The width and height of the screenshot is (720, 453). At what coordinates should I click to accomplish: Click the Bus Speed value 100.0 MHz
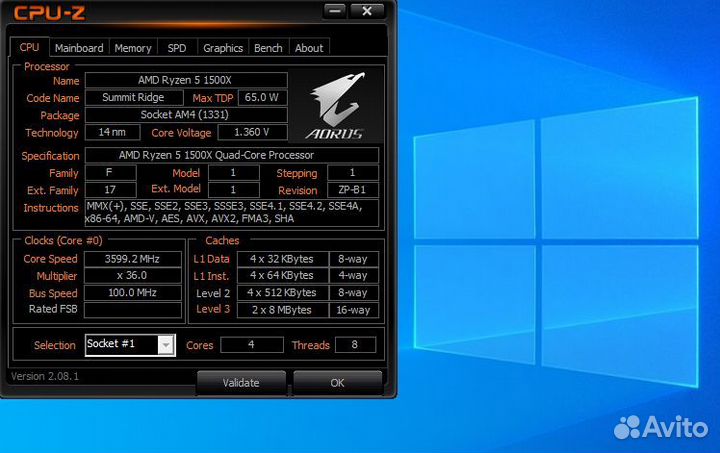(x=133, y=293)
